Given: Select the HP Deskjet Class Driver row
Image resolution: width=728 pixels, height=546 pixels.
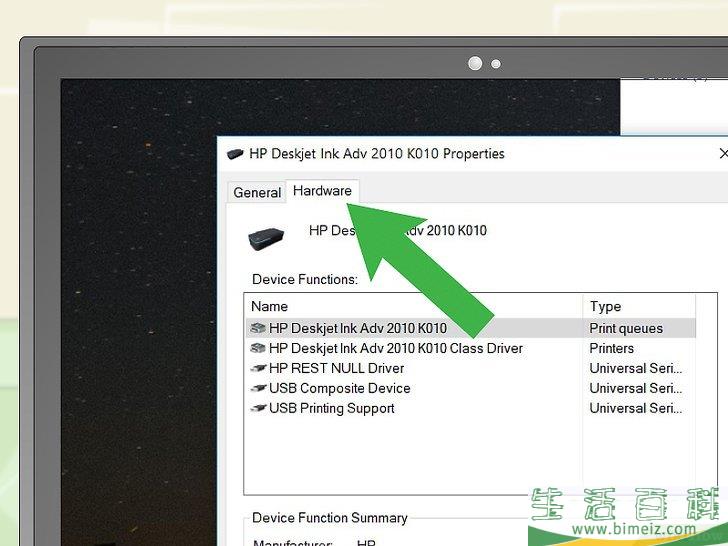Looking at the screenshot, I should [x=470, y=348].
